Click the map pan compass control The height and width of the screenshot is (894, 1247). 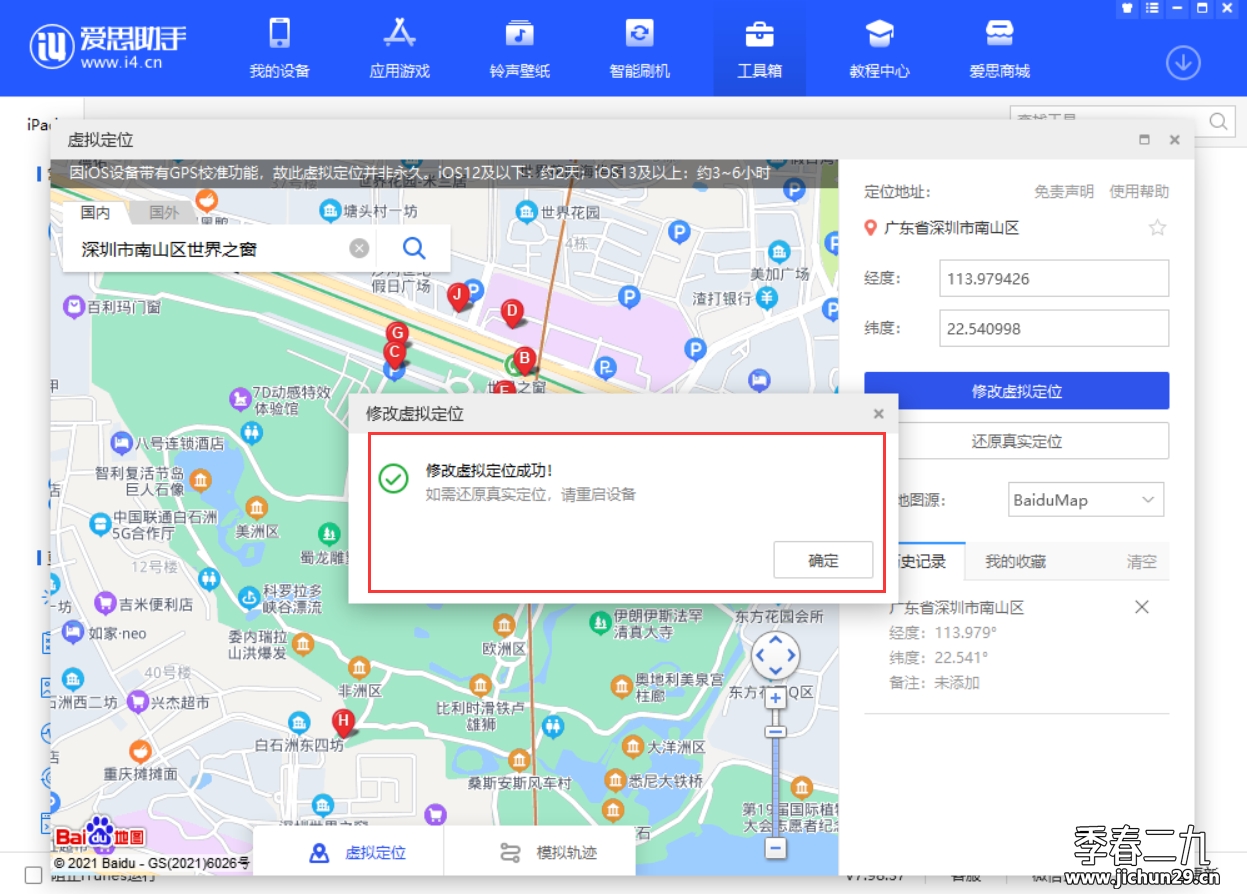[x=775, y=657]
